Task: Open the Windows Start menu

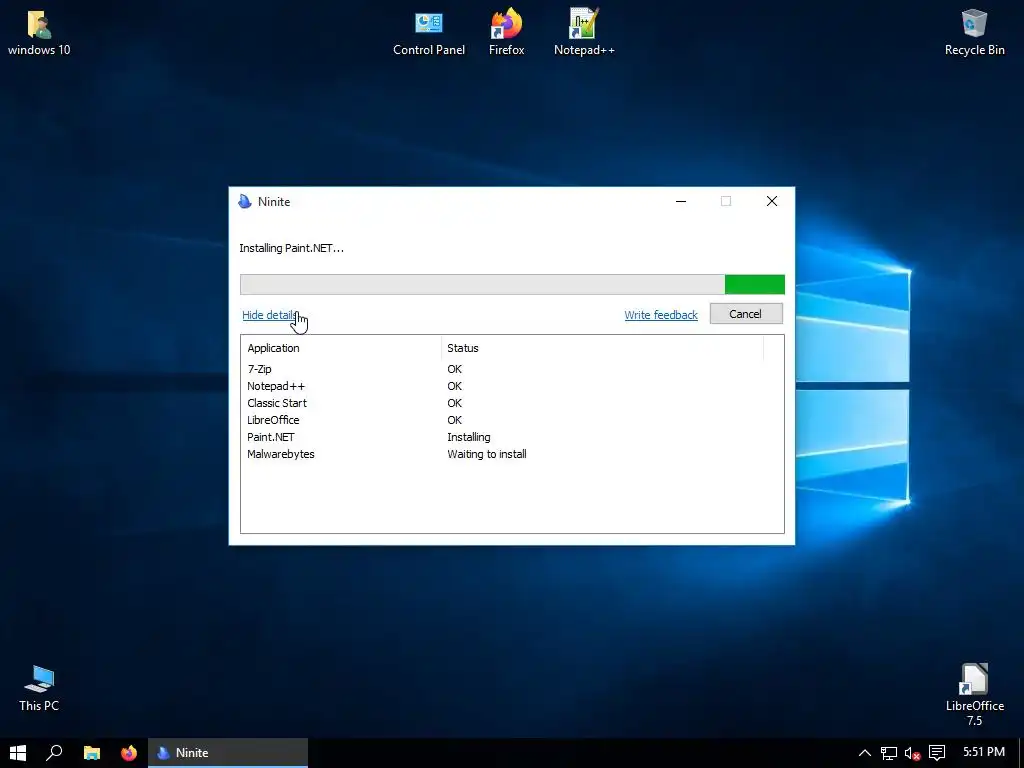Action: [x=18, y=753]
